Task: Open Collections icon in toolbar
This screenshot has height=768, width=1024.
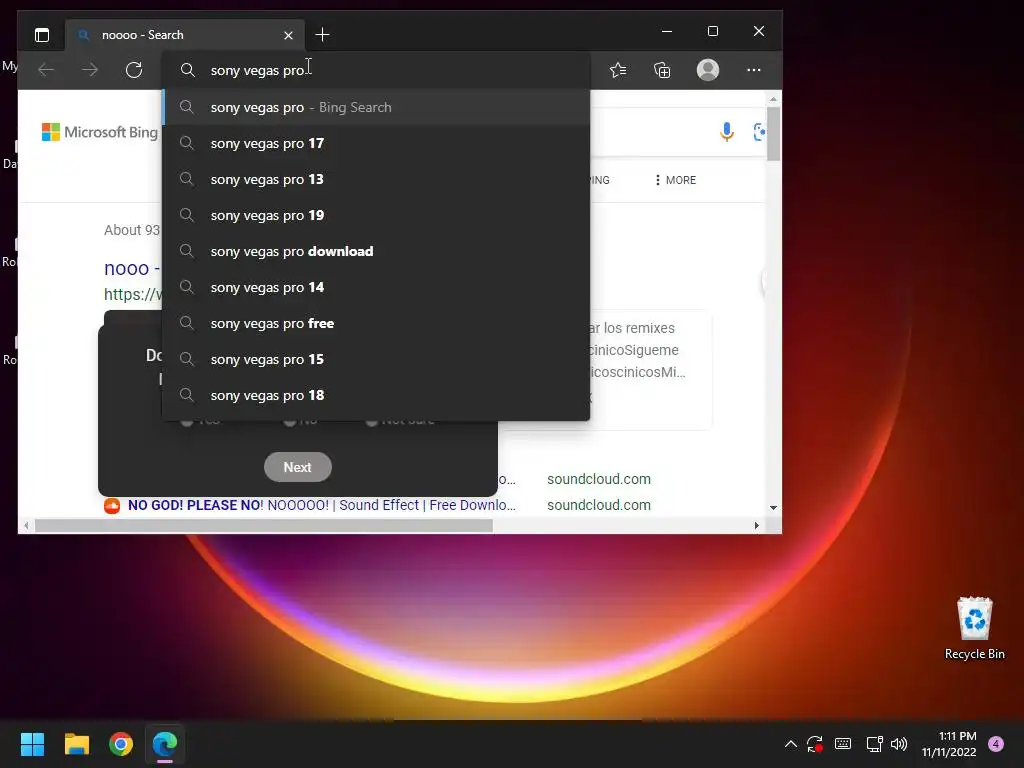Action: 662,70
